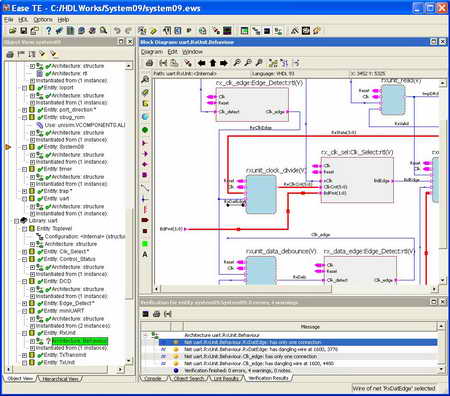Viewport: 450px width, 396px height.
Task: Click the Save disk icon in main toolbar
Action: [x=23, y=31]
